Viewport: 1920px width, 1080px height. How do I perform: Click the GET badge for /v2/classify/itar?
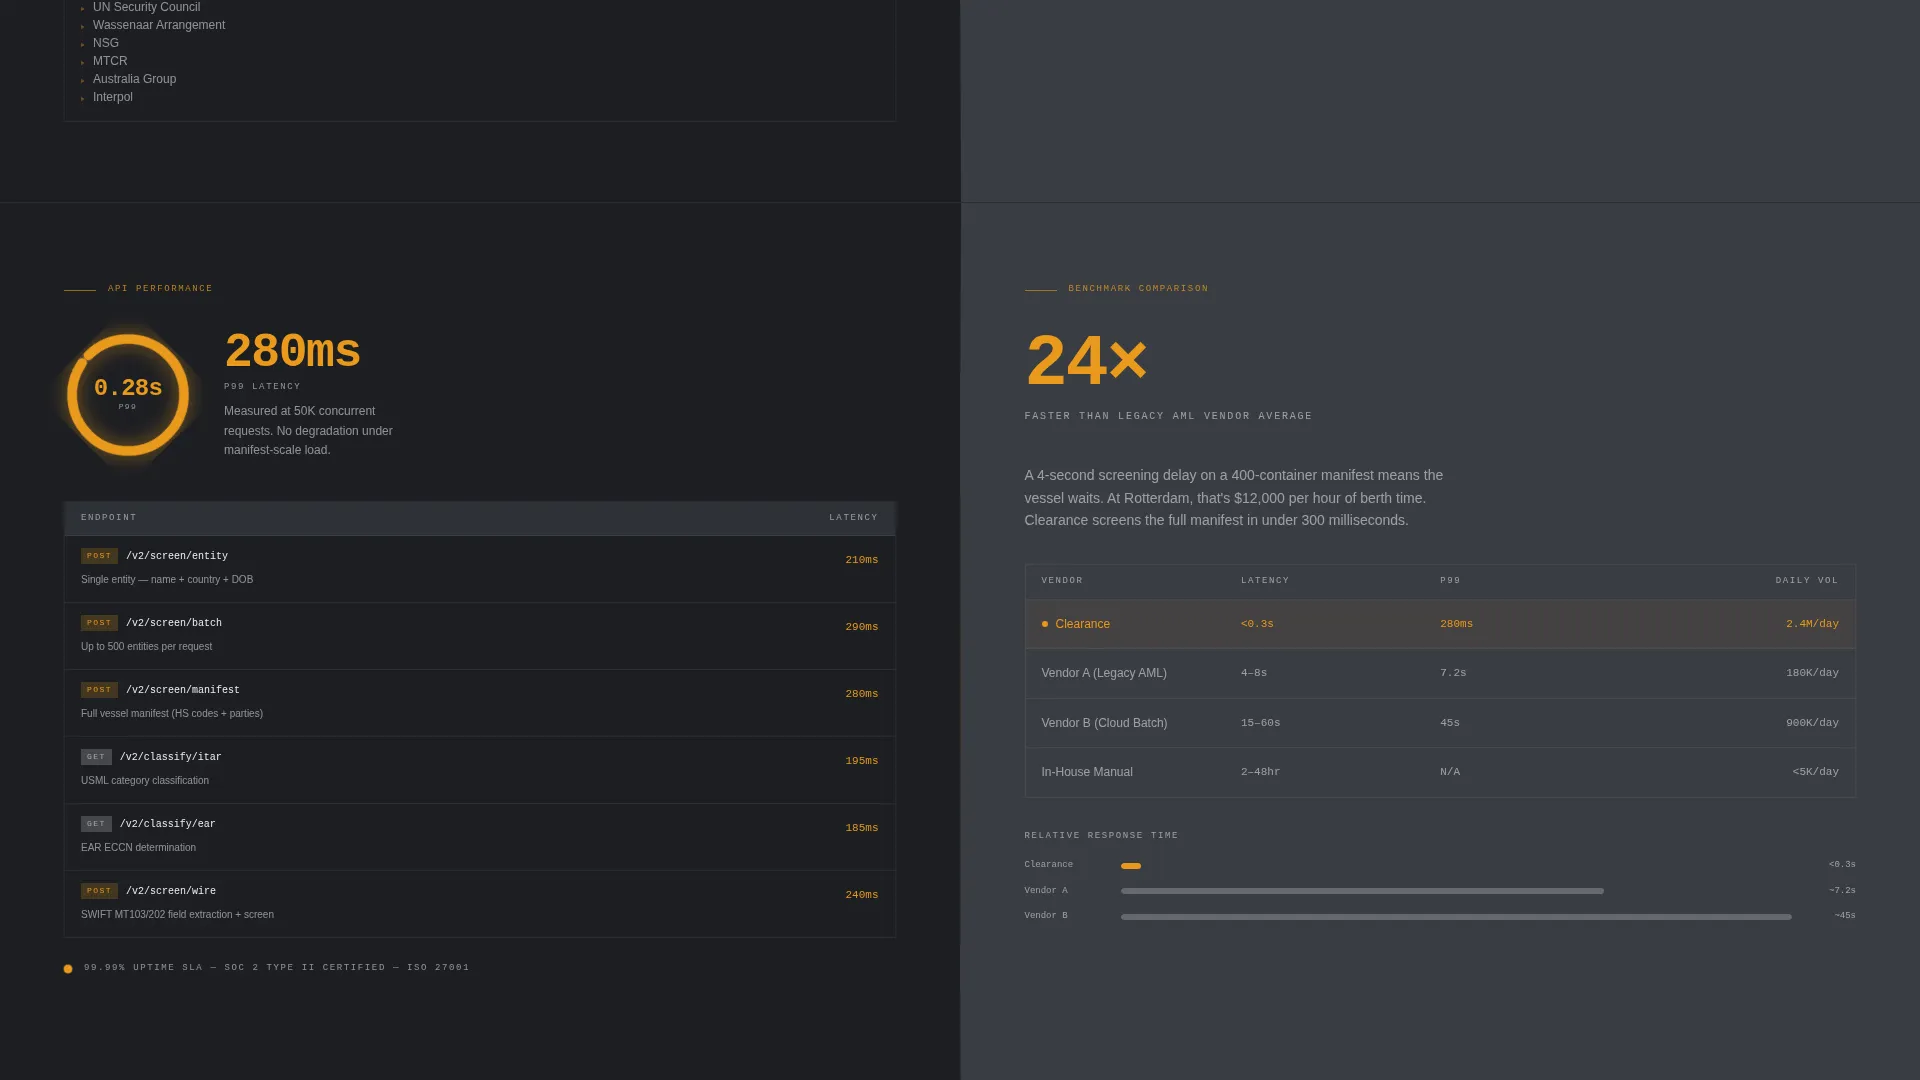pyautogui.click(x=96, y=757)
